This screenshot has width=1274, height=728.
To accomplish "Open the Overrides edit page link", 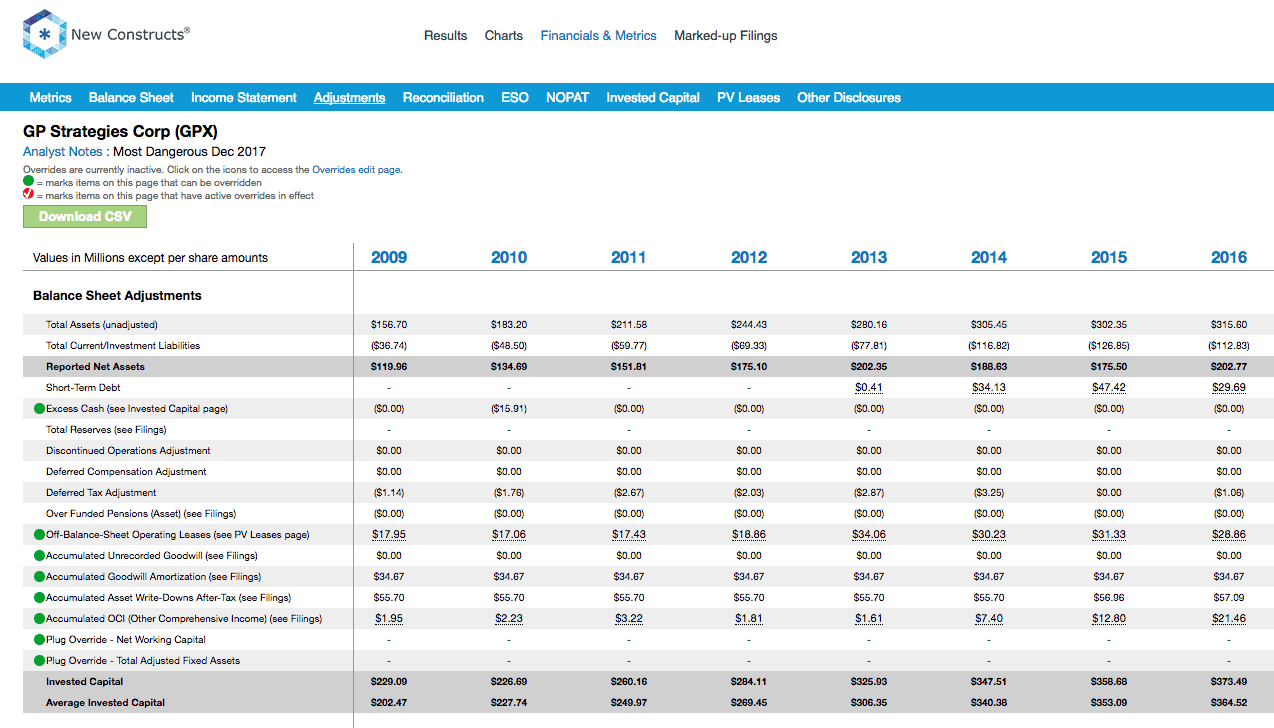I will click(x=356, y=170).
